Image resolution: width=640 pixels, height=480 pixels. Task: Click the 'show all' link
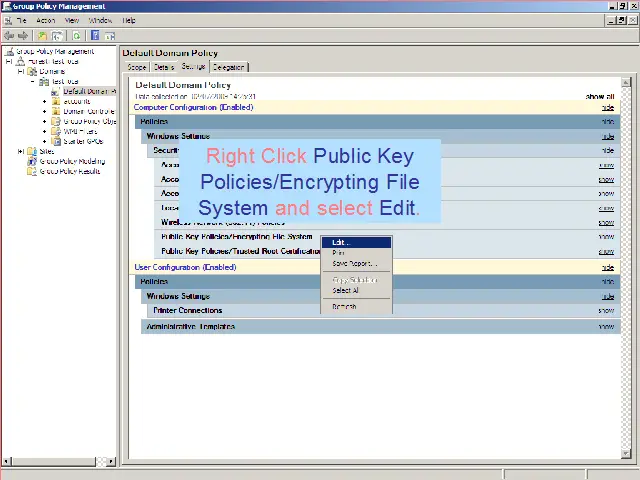click(x=599, y=97)
